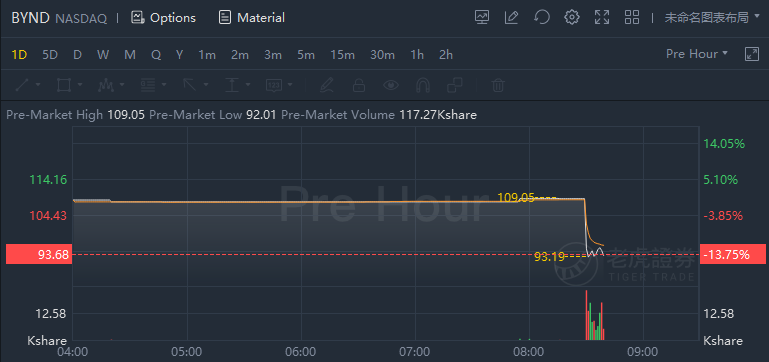Open the chart grid layout icon
This screenshot has width=769, height=362.
632,18
